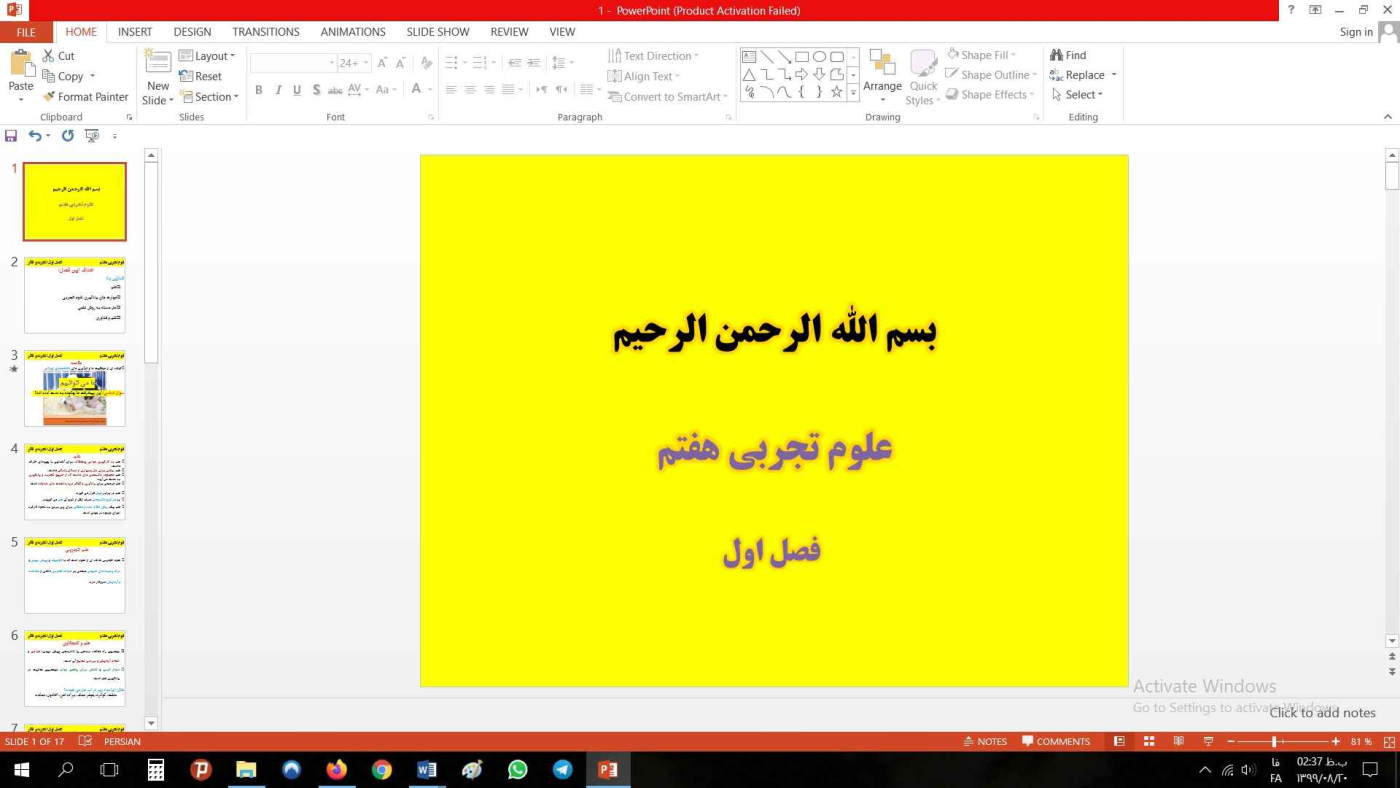Select slide 4 thumbnail in panel

point(75,482)
